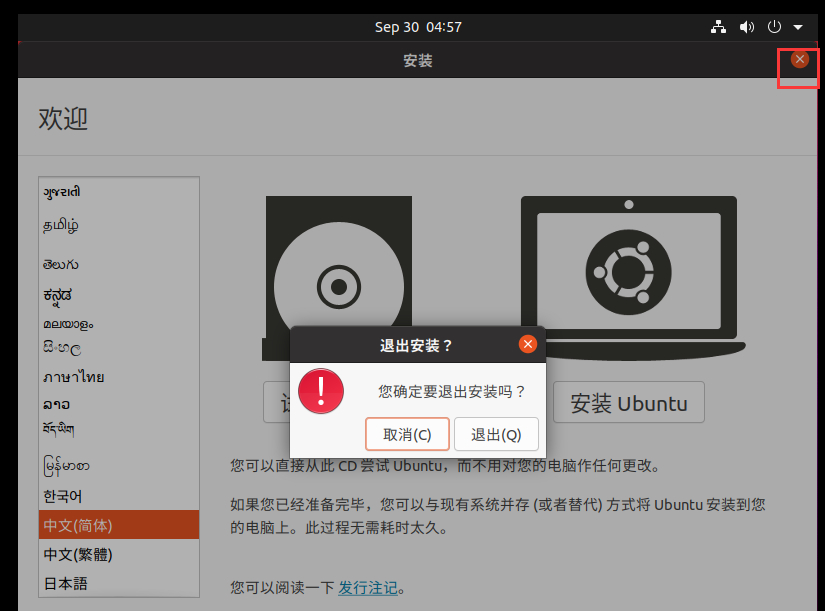This screenshot has height=611, width=825.
Task: Select தமிழ் in language list
Action: coord(119,225)
